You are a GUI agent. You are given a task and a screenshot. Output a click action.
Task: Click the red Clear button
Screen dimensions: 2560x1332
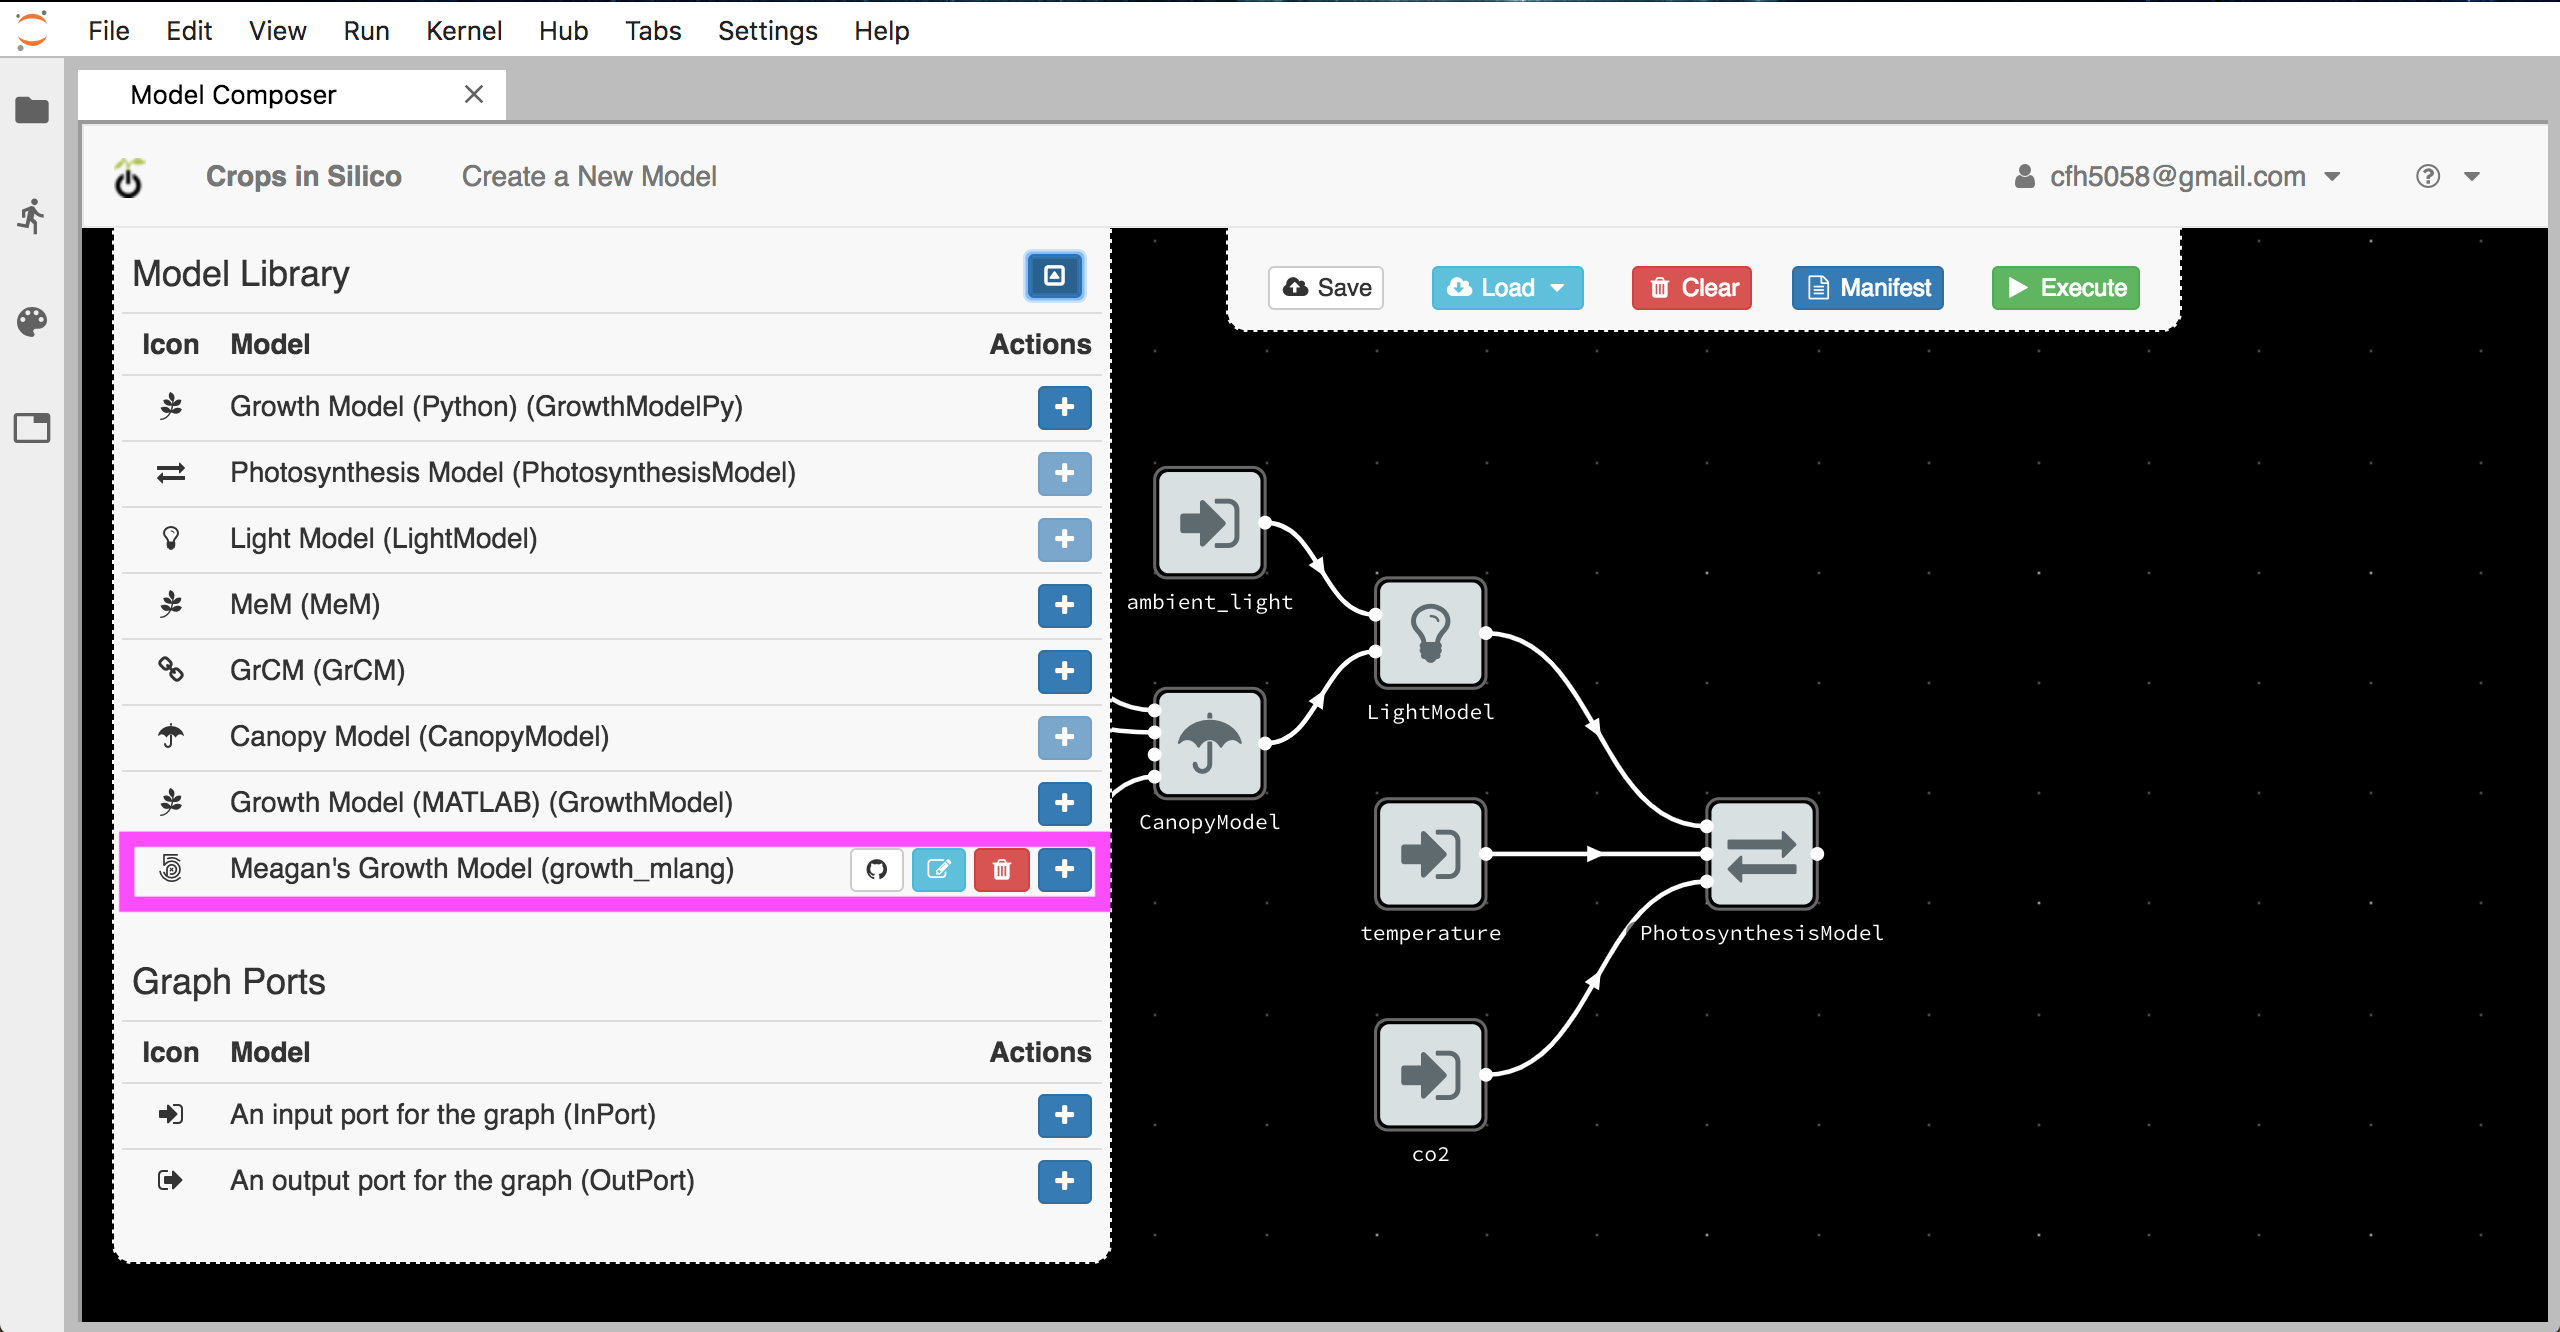(1692, 288)
